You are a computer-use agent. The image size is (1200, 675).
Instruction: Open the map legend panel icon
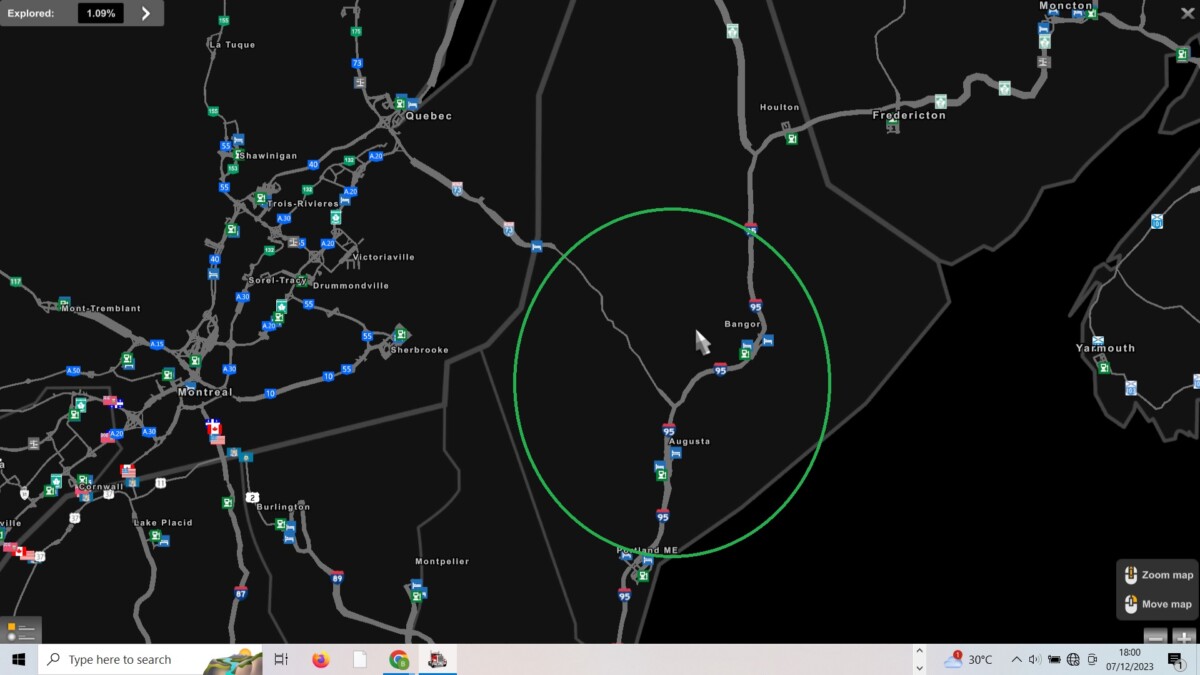pyautogui.click(x=21, y=631)
